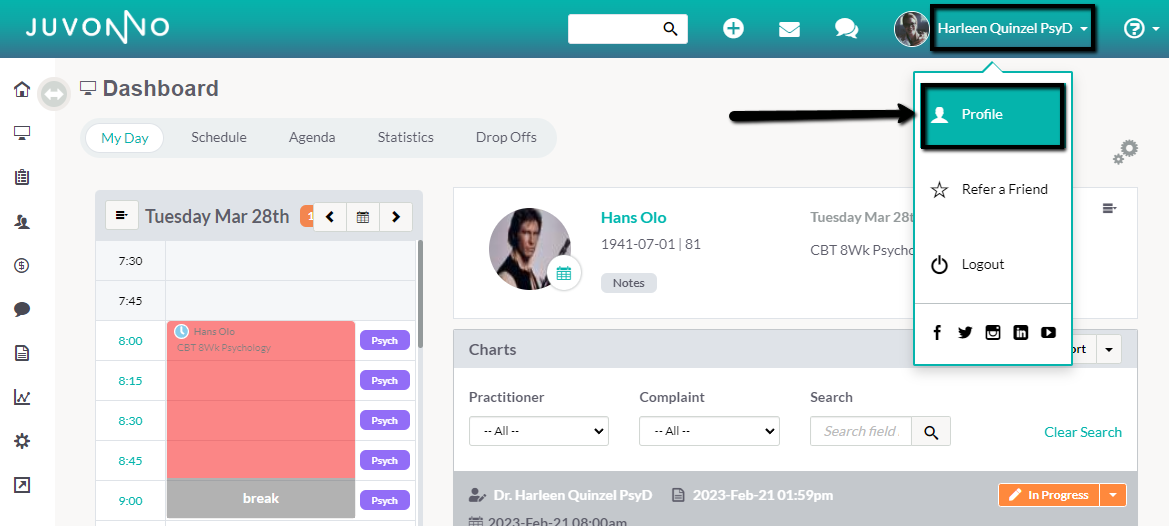
Task: Open the calendar date picker button
Action: 363,217
